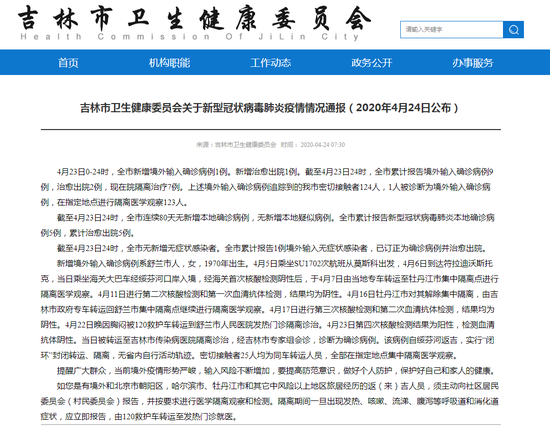Click the article headline about 疫情情况通报
Viewport: 550px width, 430px height.
coord(269,108)
